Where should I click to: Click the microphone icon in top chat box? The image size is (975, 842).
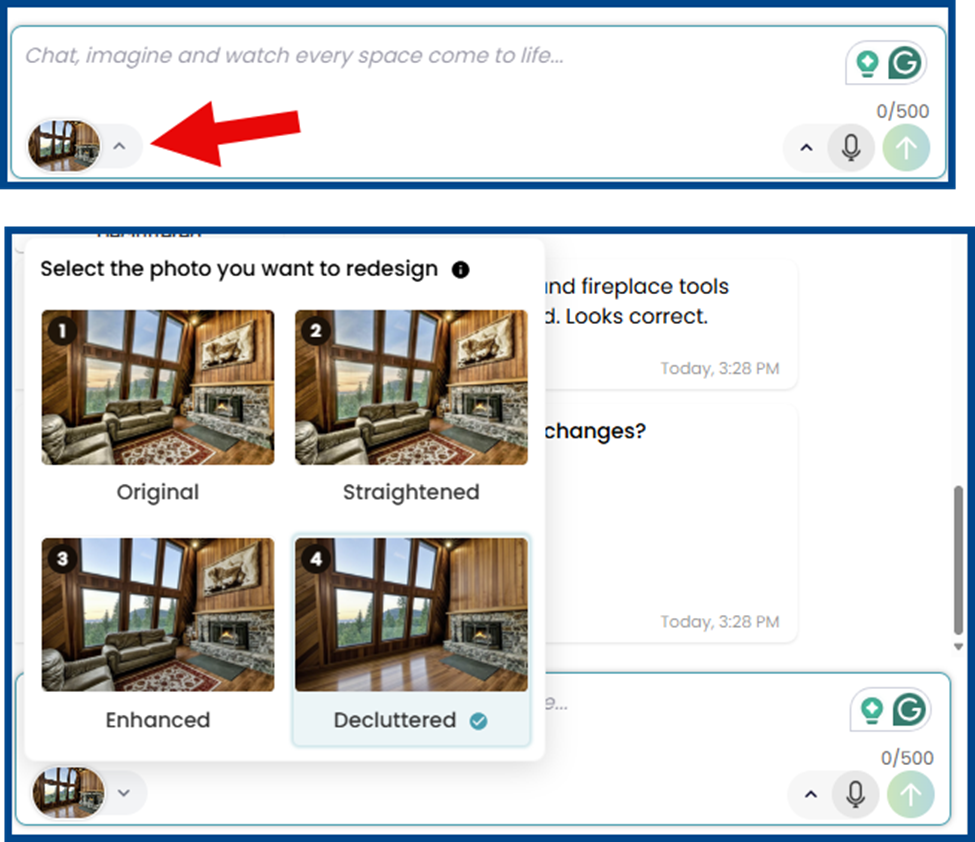click(851, 148)
